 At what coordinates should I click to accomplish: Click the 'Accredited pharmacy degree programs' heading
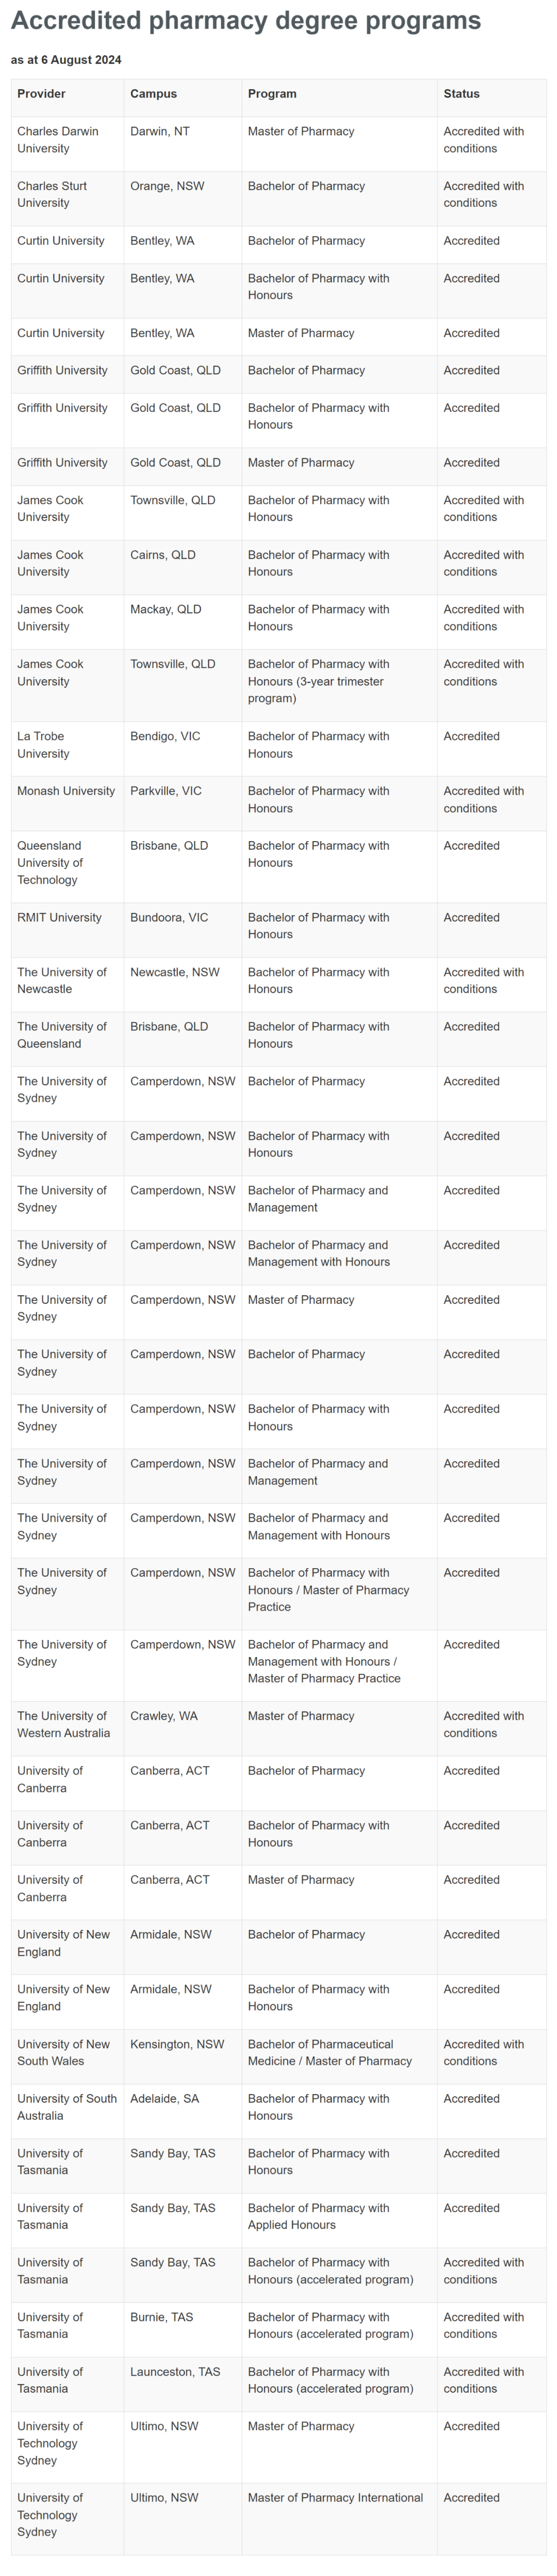point(245,21)
